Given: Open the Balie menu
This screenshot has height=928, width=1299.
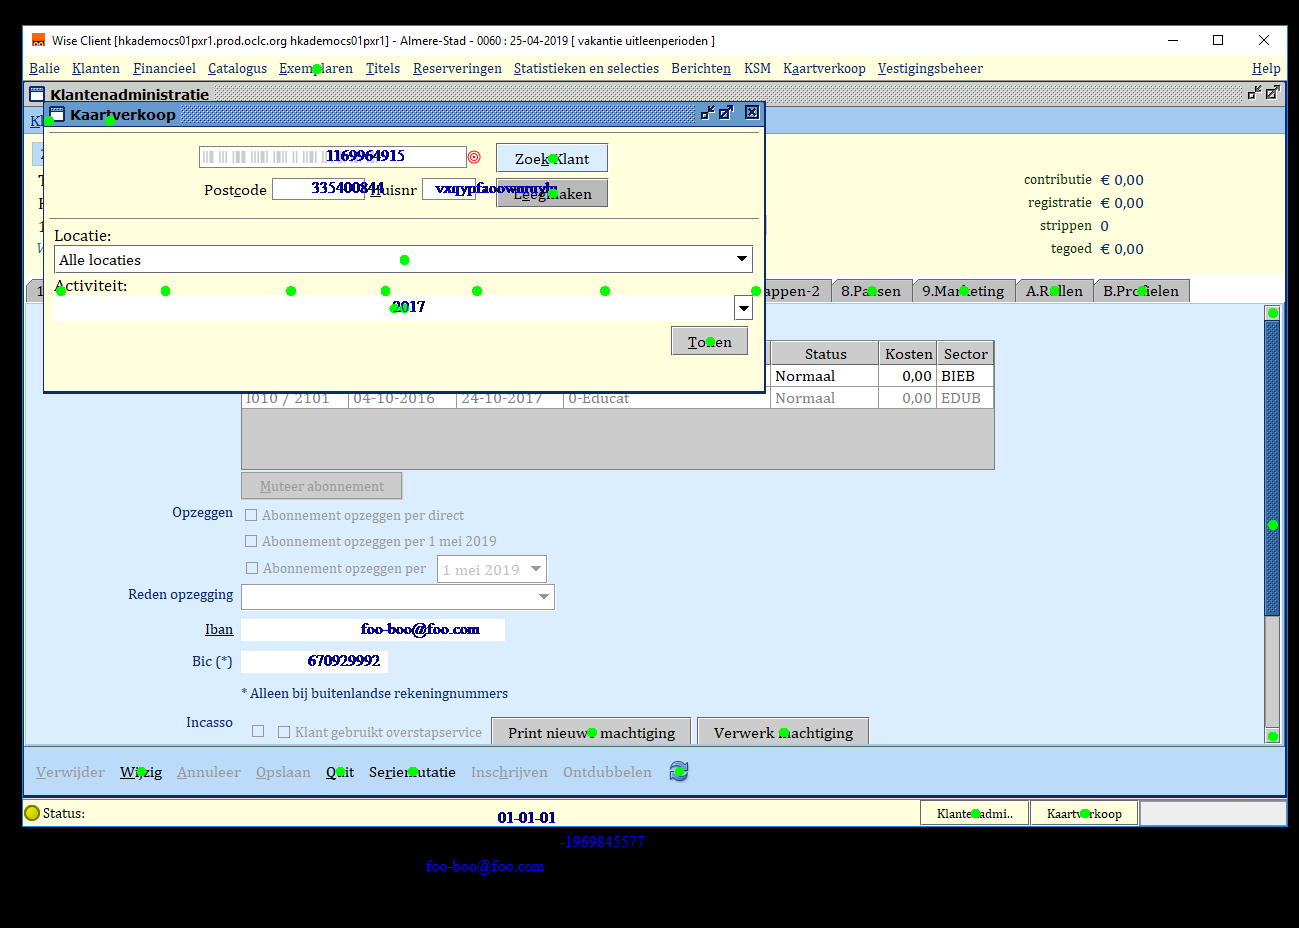Looking at the screenshot, I should 44,68.
